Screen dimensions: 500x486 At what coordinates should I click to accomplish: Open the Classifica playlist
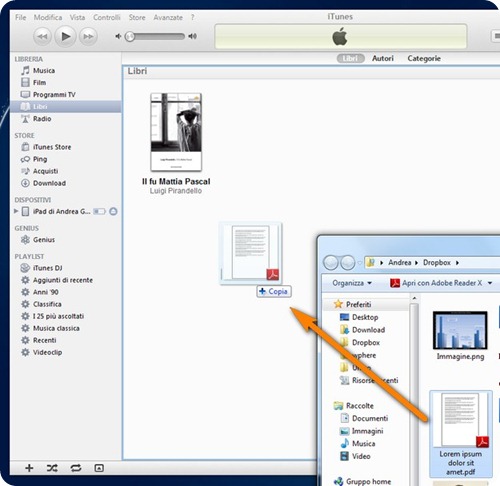click(x=47, y=304)
